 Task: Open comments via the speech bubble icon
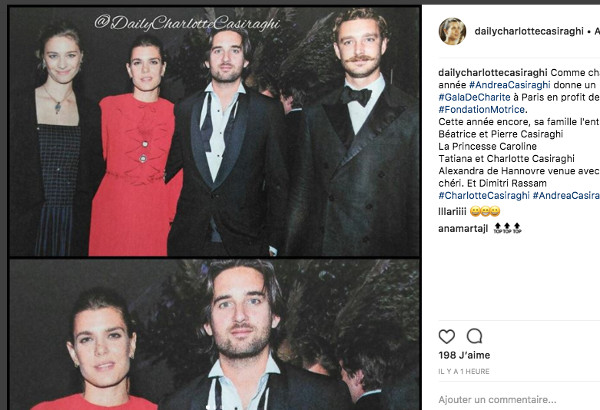pos(474,336)
